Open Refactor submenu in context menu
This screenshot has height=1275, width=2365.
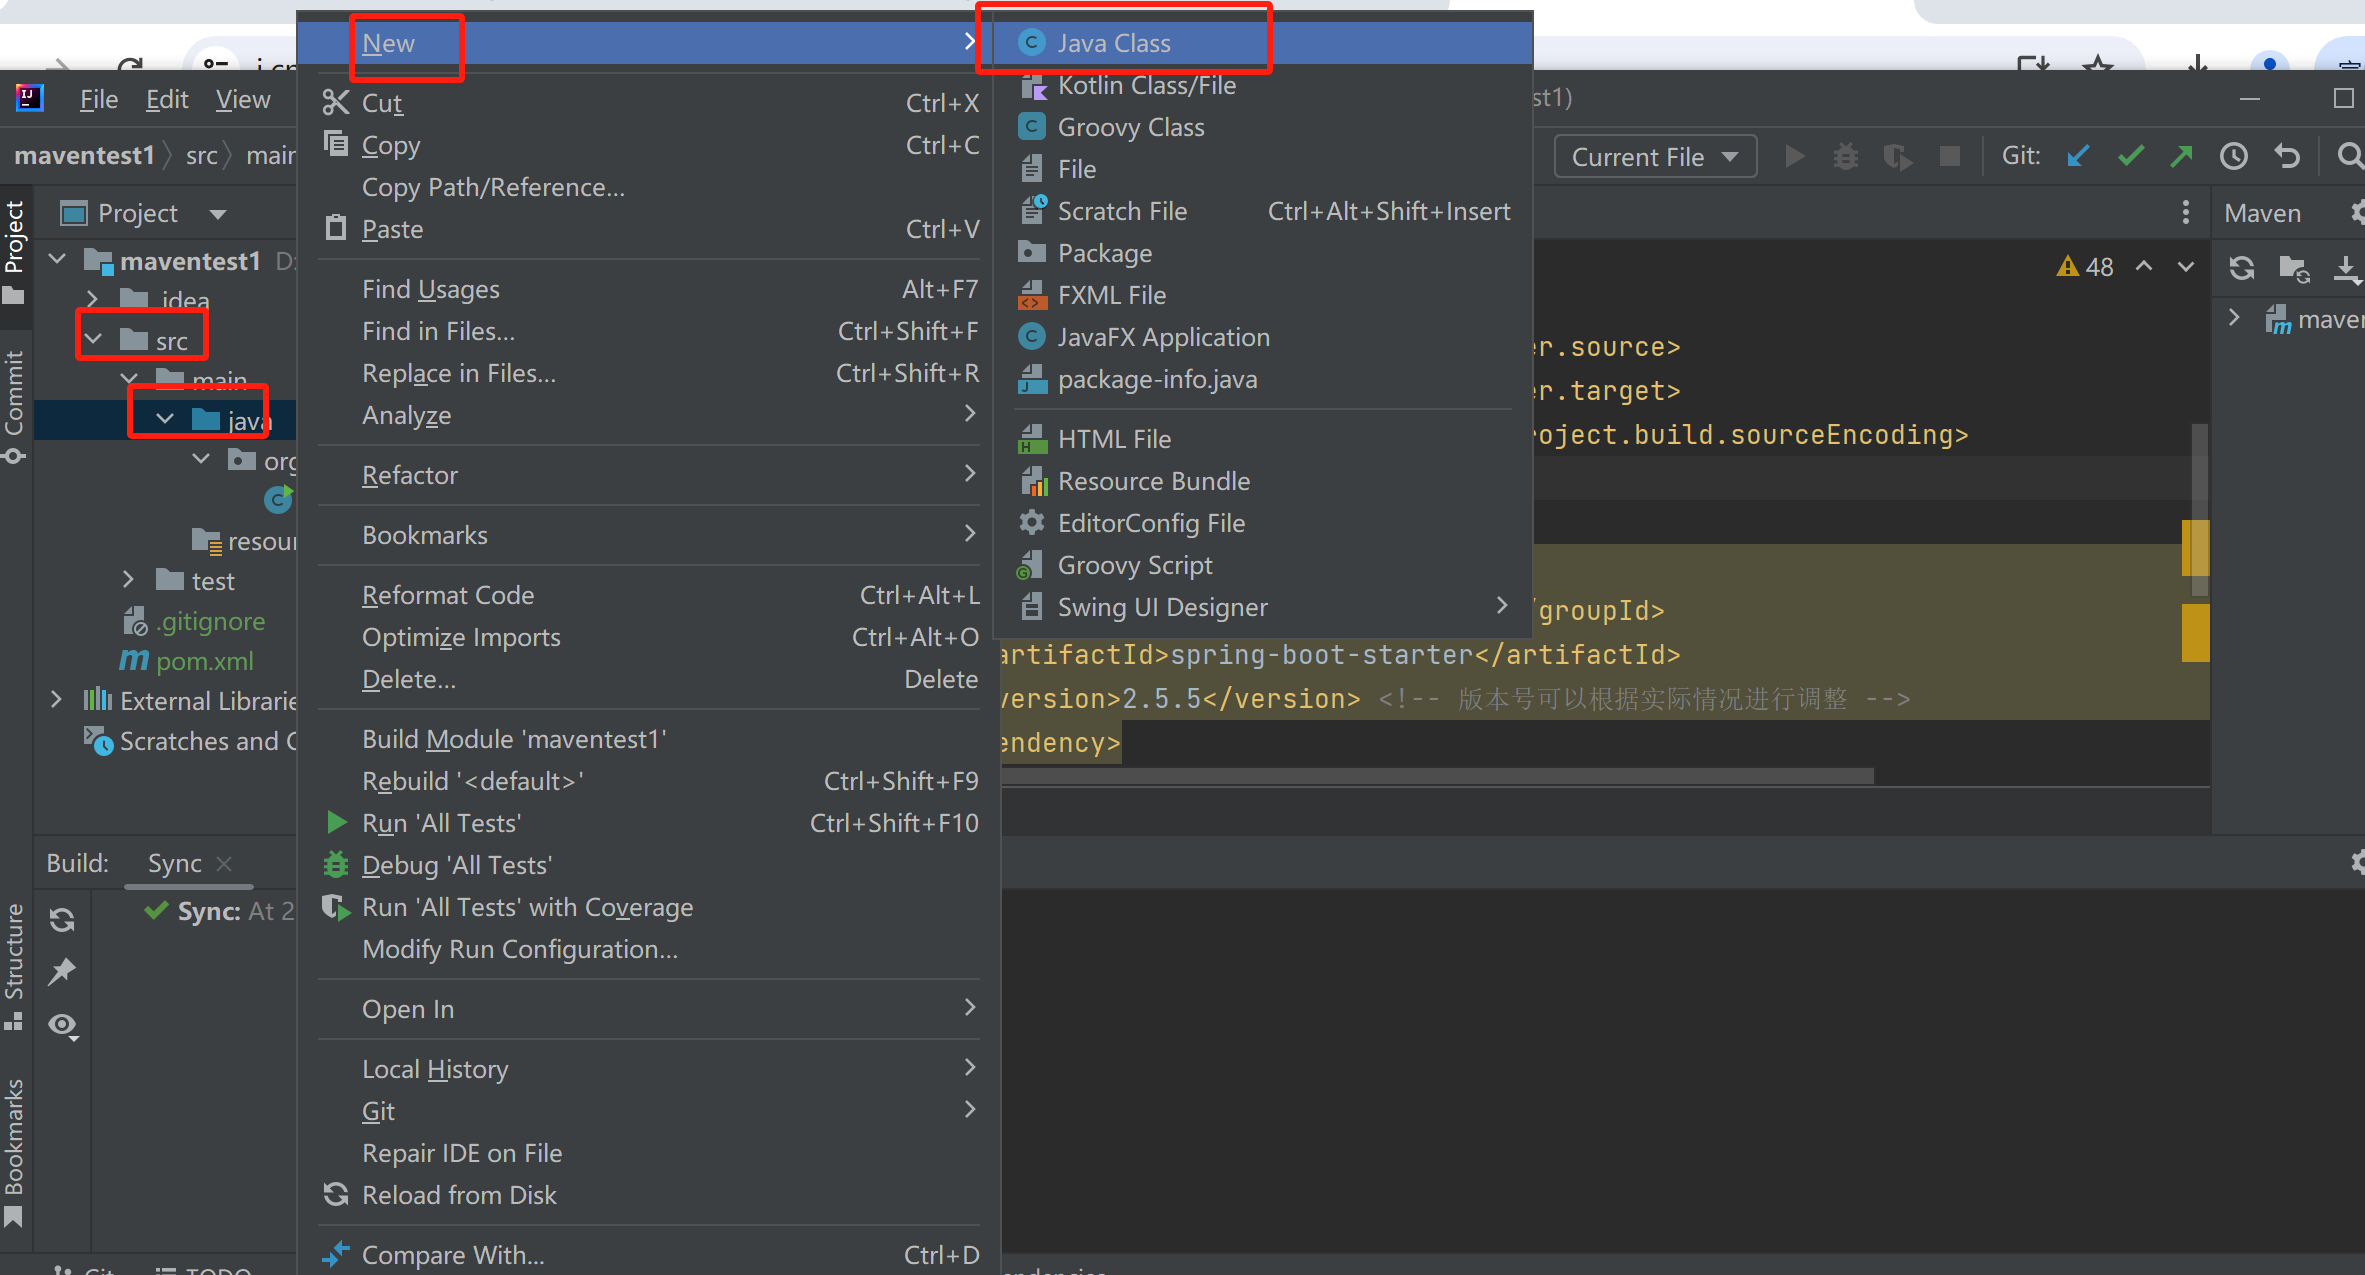(647, 475)
